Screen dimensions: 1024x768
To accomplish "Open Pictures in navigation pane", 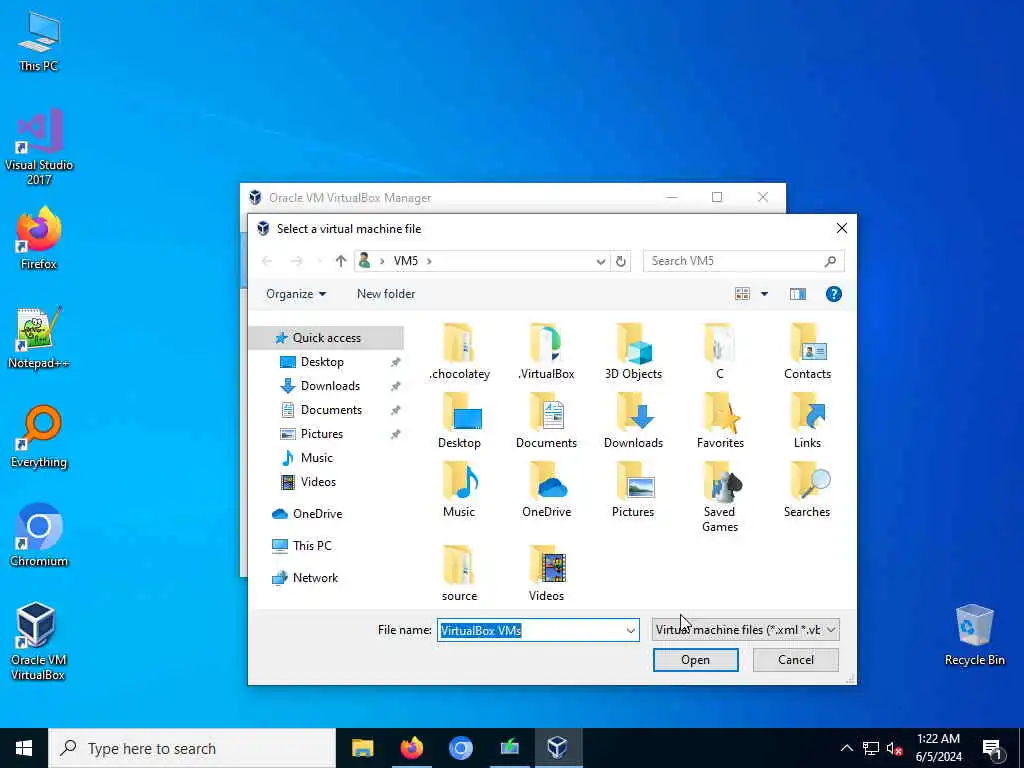I will [321, 434].
